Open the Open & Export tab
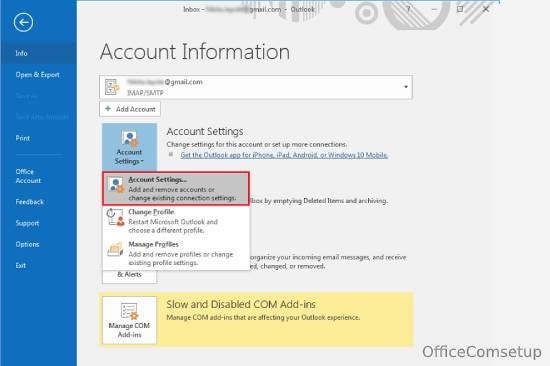This screenshot has width=550, height=366. coord(39,75)
